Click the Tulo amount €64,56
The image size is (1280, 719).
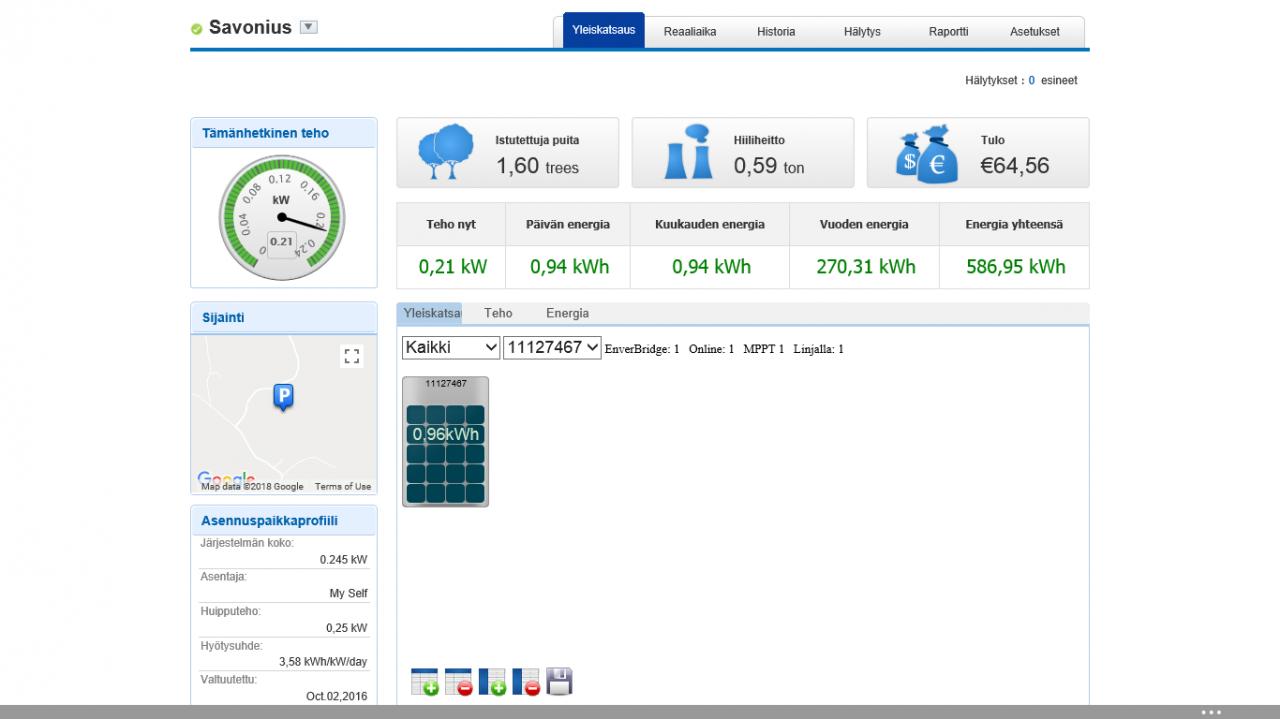point(1015,166)
